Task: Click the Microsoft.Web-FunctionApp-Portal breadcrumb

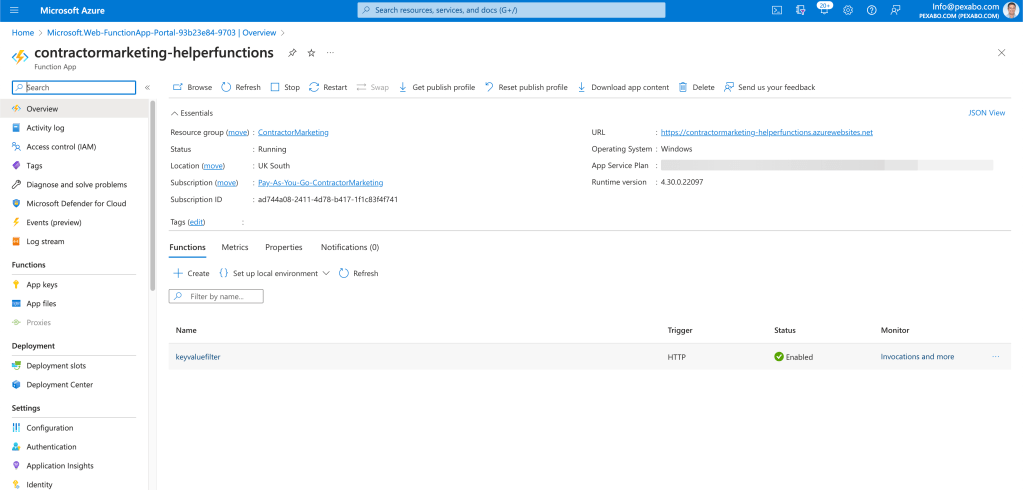Action: coord(161,33)
